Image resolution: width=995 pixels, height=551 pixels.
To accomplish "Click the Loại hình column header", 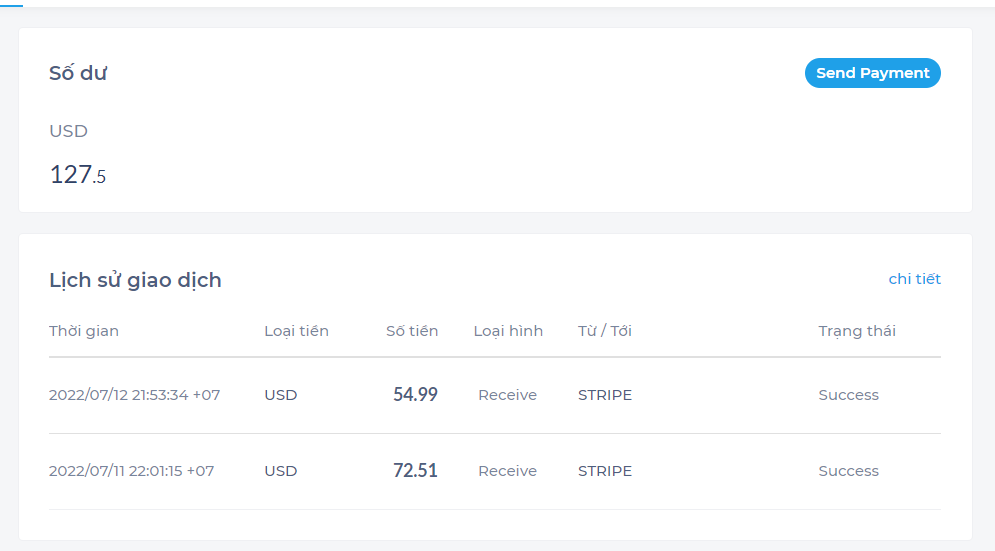I will pyautogui.click(x=508, y=331).
